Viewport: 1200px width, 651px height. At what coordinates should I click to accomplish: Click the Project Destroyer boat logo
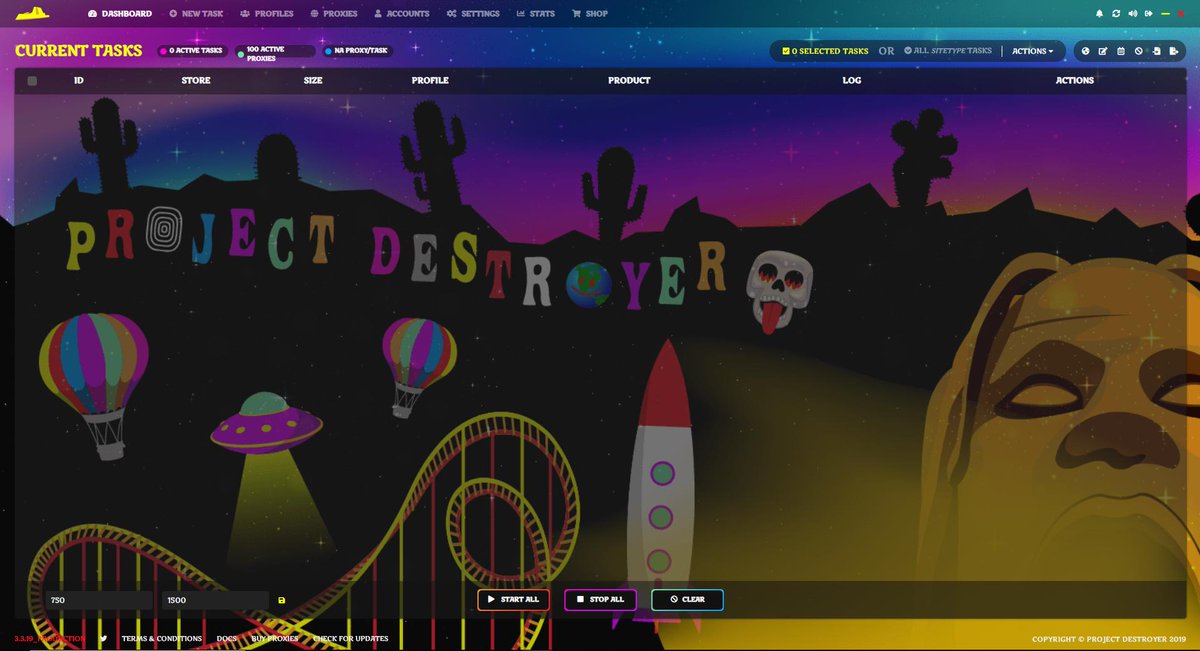(32, 13)
